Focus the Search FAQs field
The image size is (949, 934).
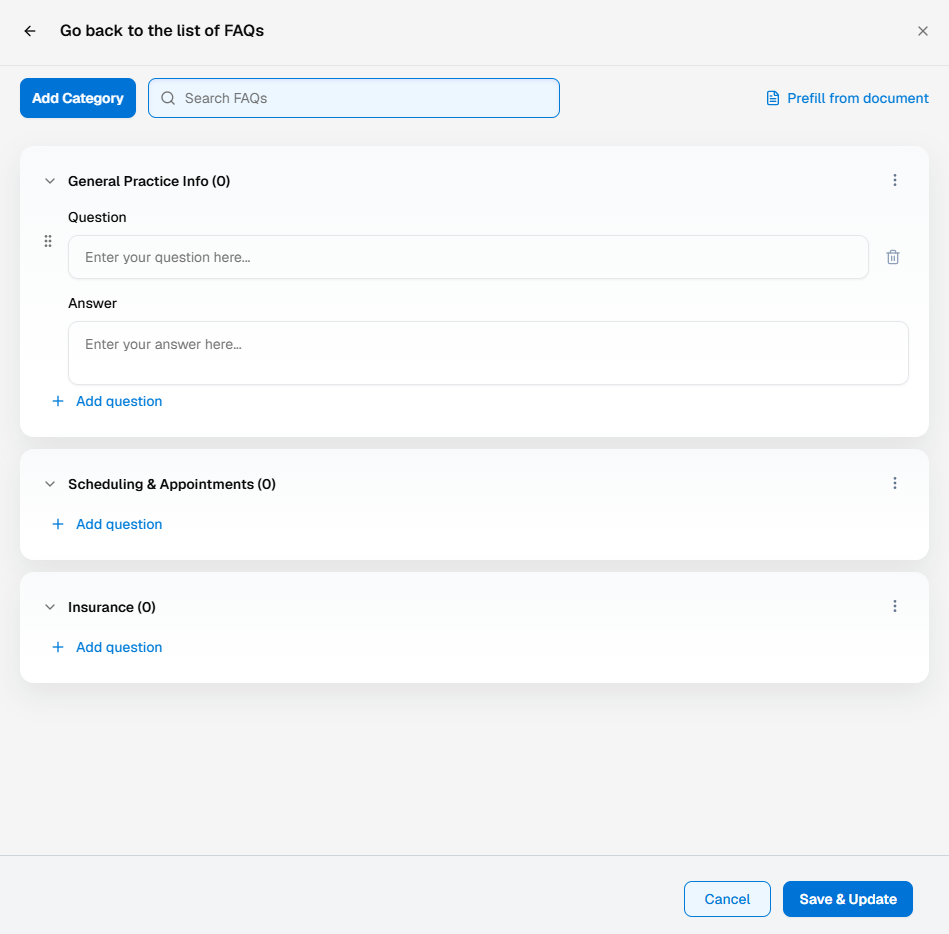click(365, 98)
